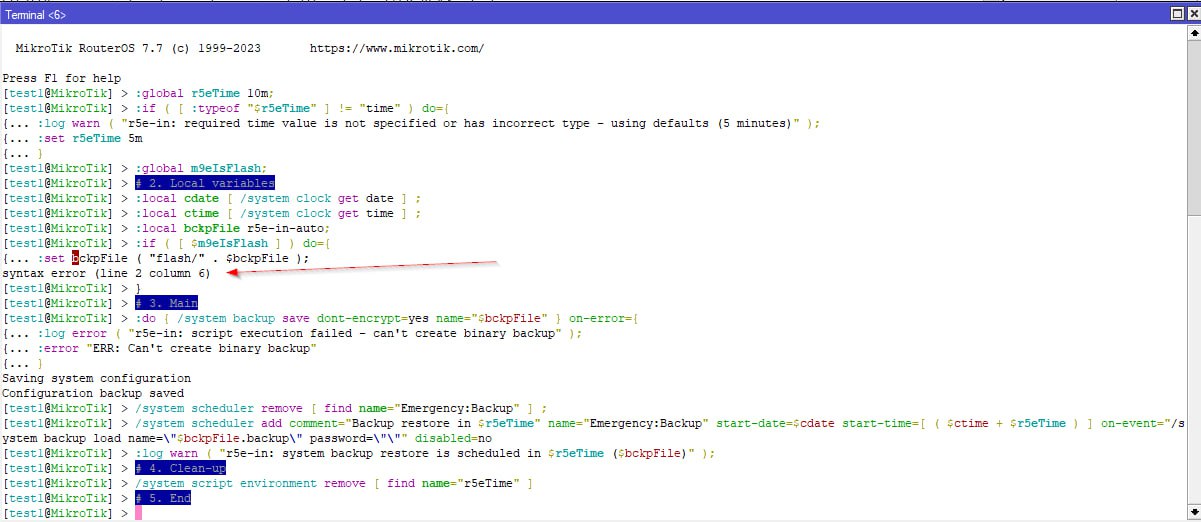Click the '# 3. Main' comment
Viewport: 1201px width, 522px height.
166,303
